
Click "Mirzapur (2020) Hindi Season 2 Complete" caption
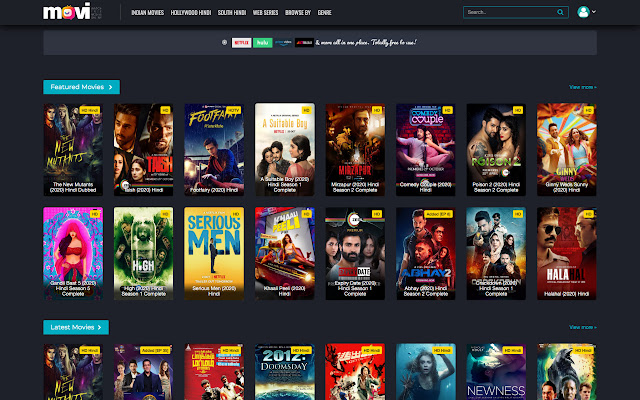click(x=355, y=187)
